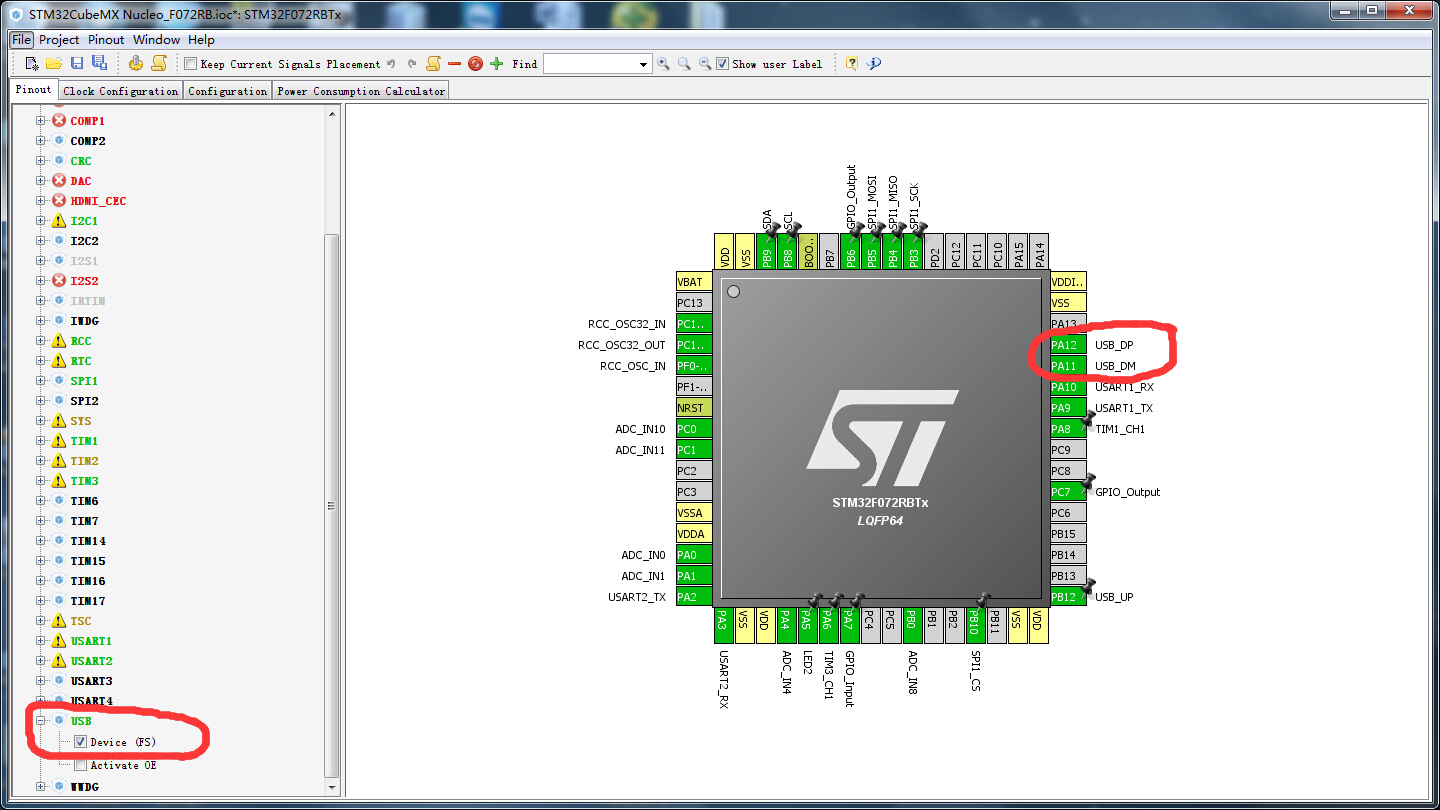This screenshot has width=1440, height=810.
Task: Click the single floppy Save Project icon
Action: (x=77, y=64)
